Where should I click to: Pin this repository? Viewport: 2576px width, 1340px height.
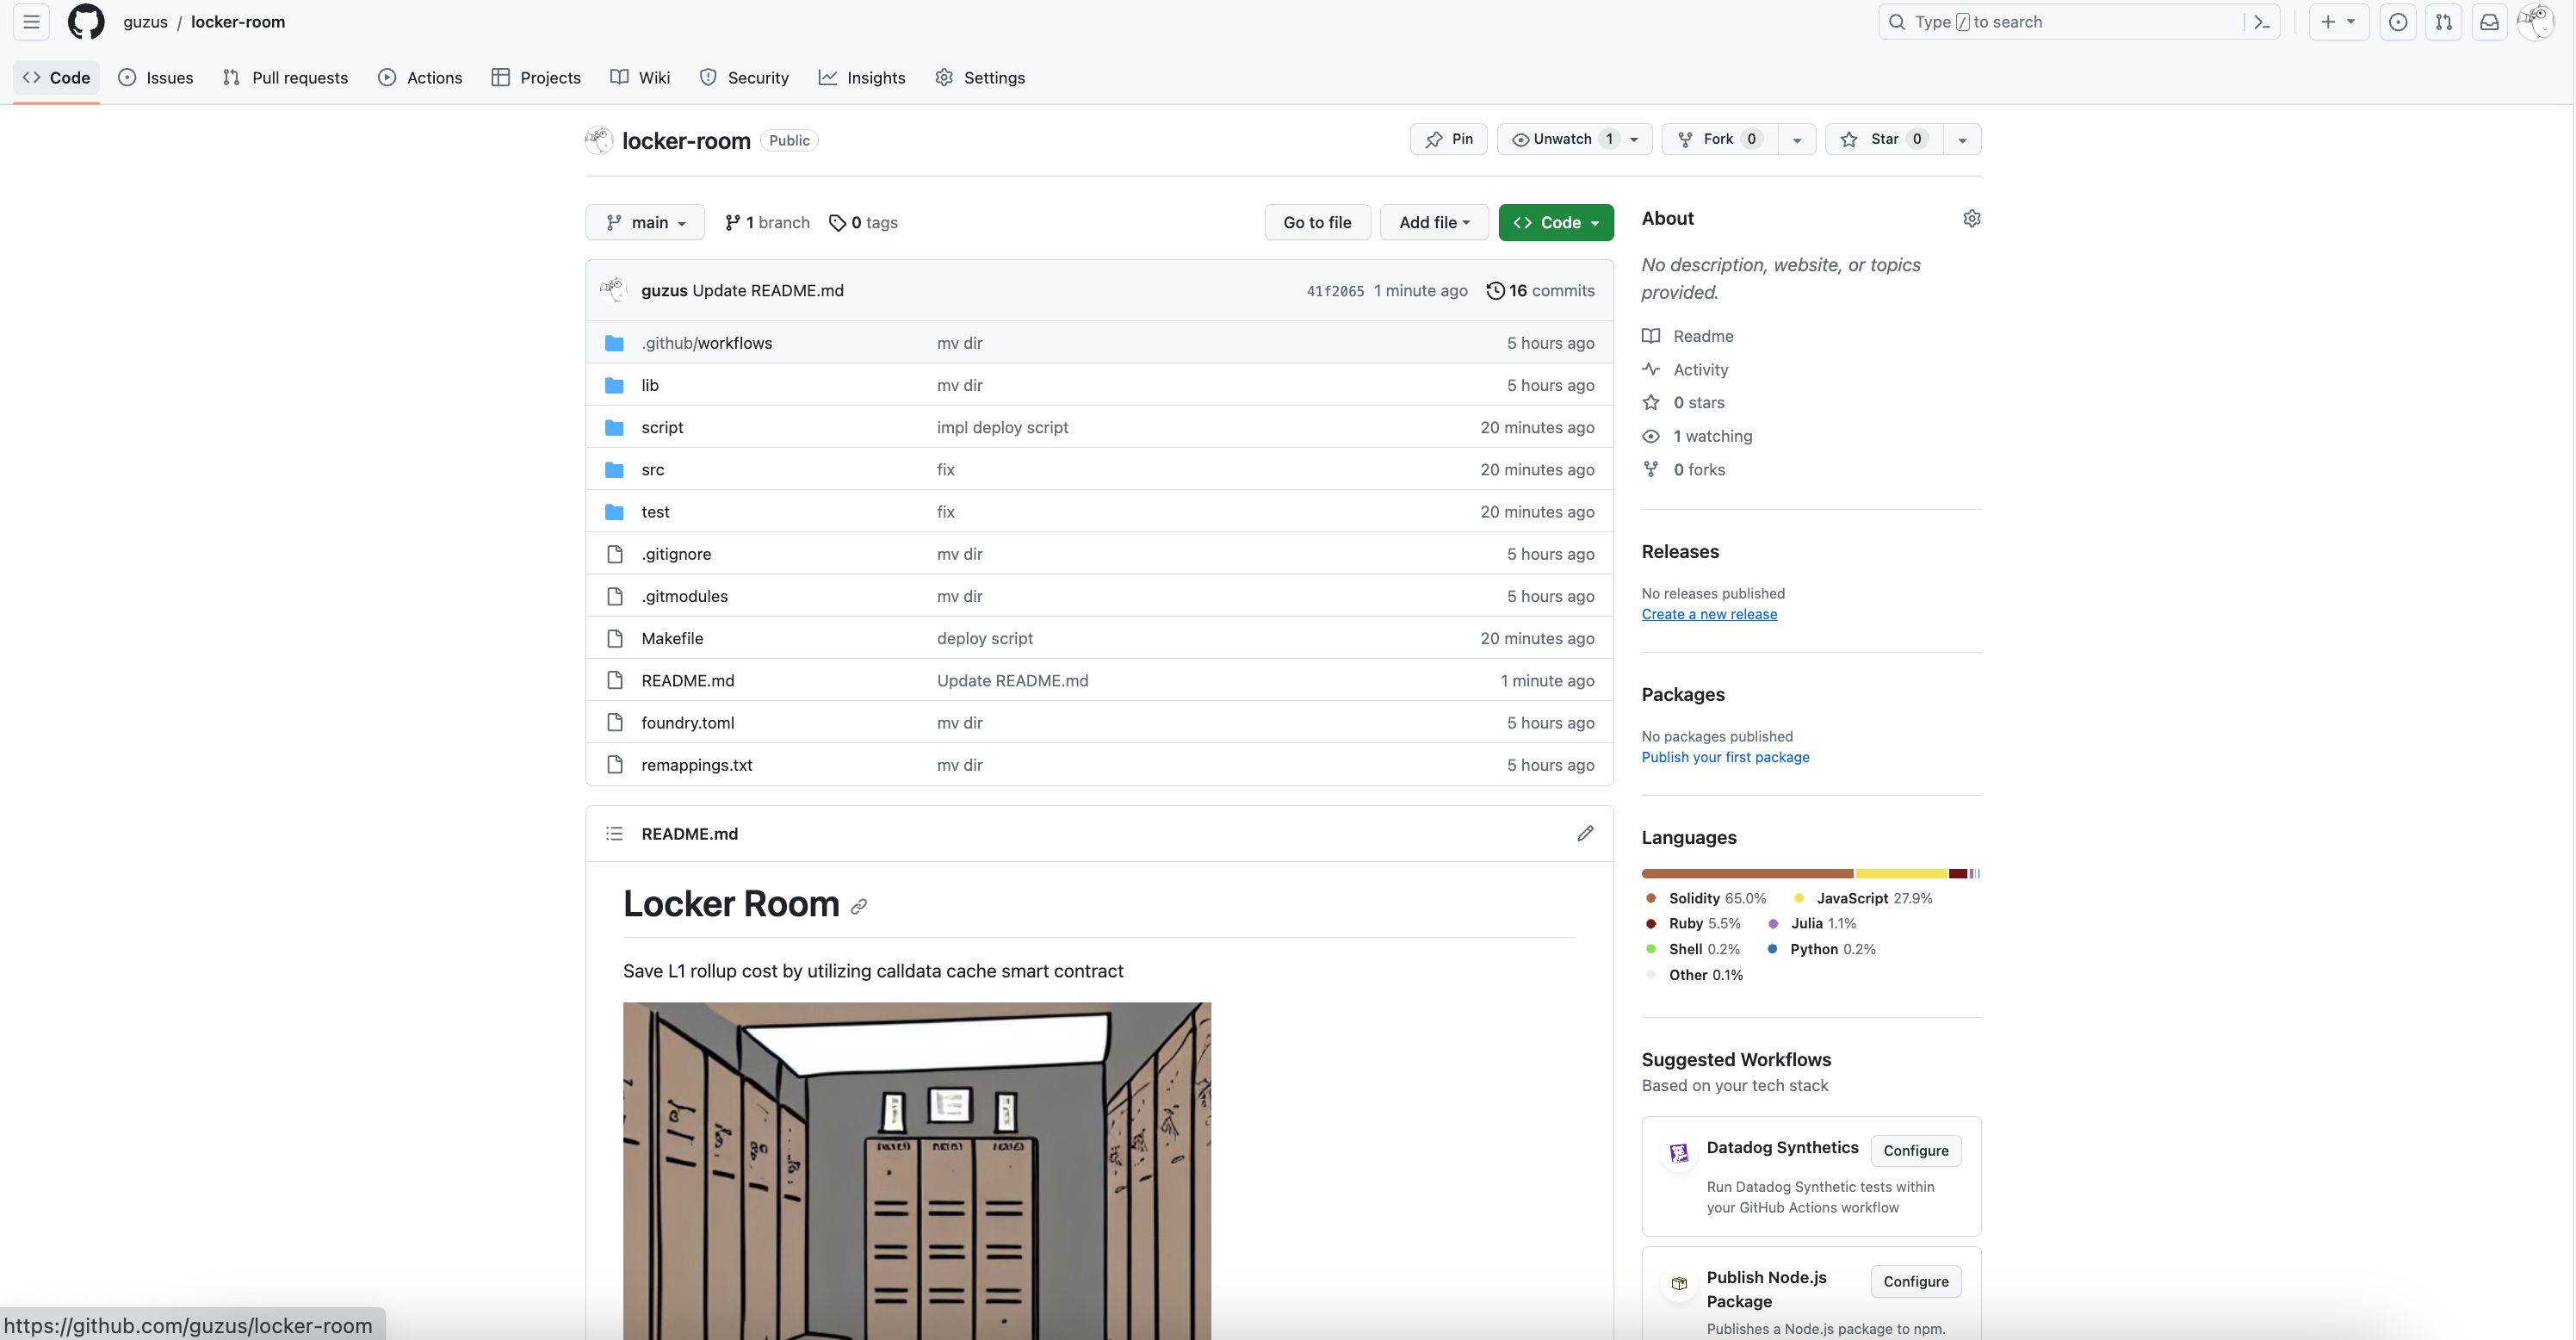point(1448,139)
